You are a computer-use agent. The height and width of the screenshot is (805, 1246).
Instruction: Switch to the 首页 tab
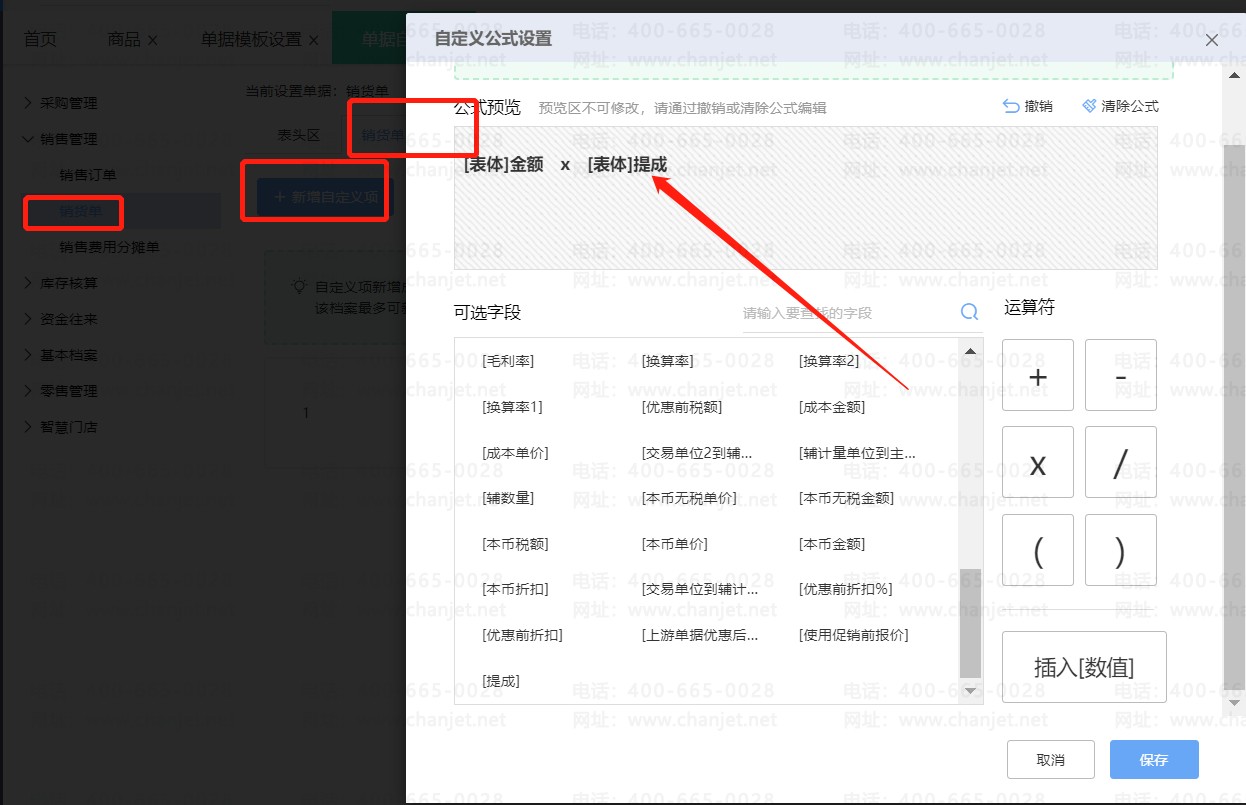click(40, 40)
